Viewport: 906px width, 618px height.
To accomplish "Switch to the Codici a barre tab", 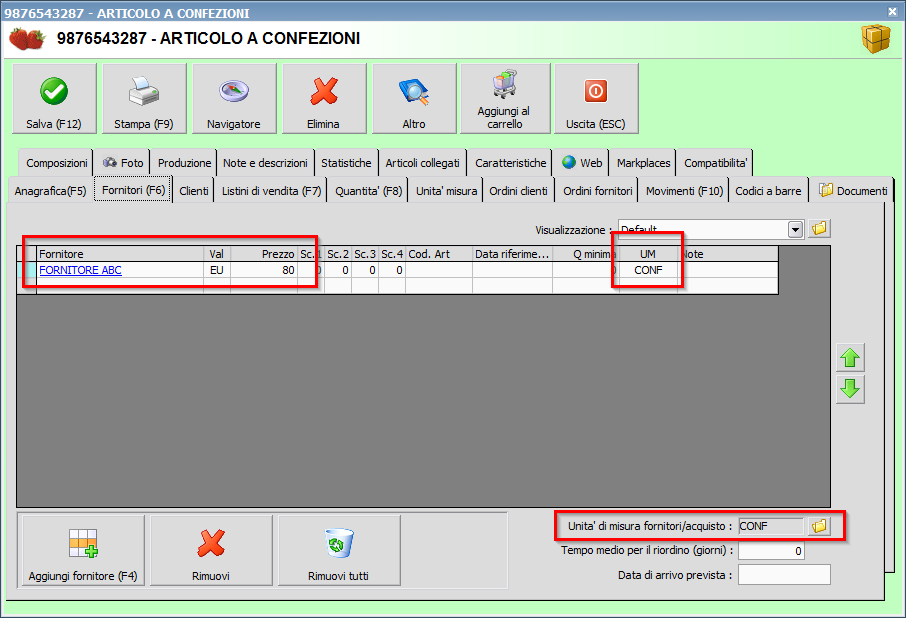I will pos(768,191).
